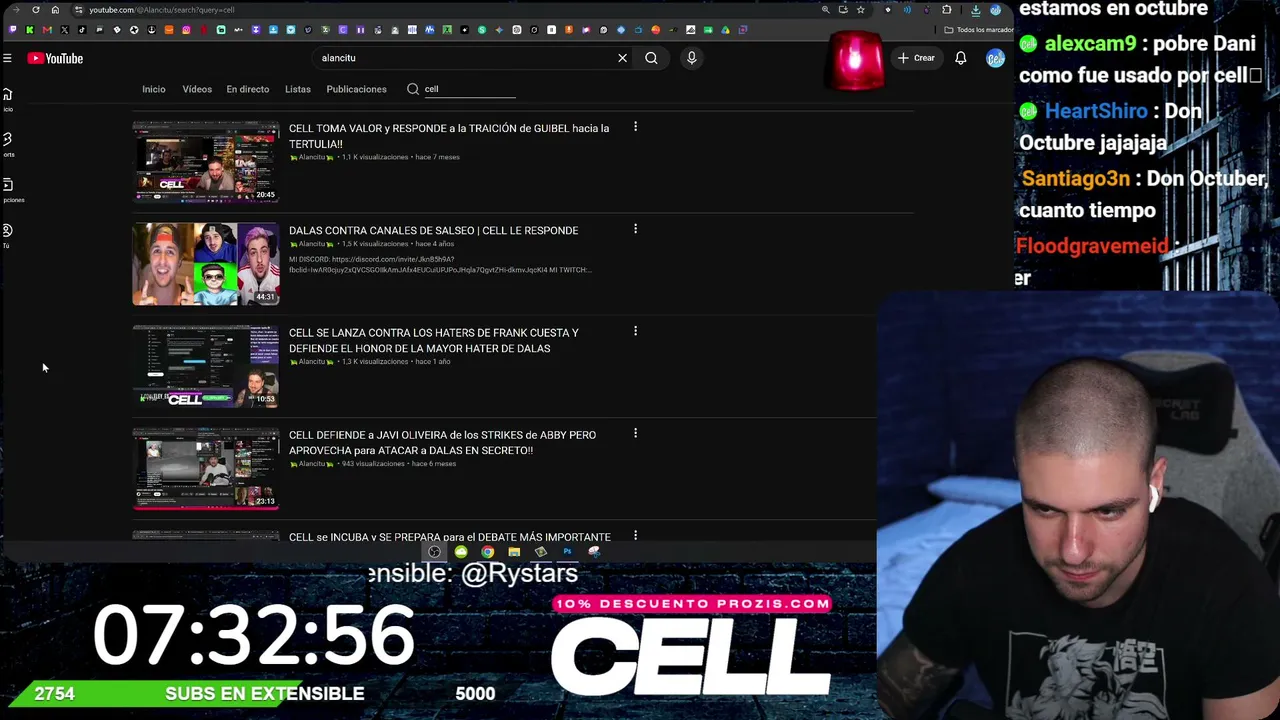Screen dimensions: 1280x720
Task: Open 'CELL se INCUBA y SE PREPARA' title
Action: tap(450, 537)
